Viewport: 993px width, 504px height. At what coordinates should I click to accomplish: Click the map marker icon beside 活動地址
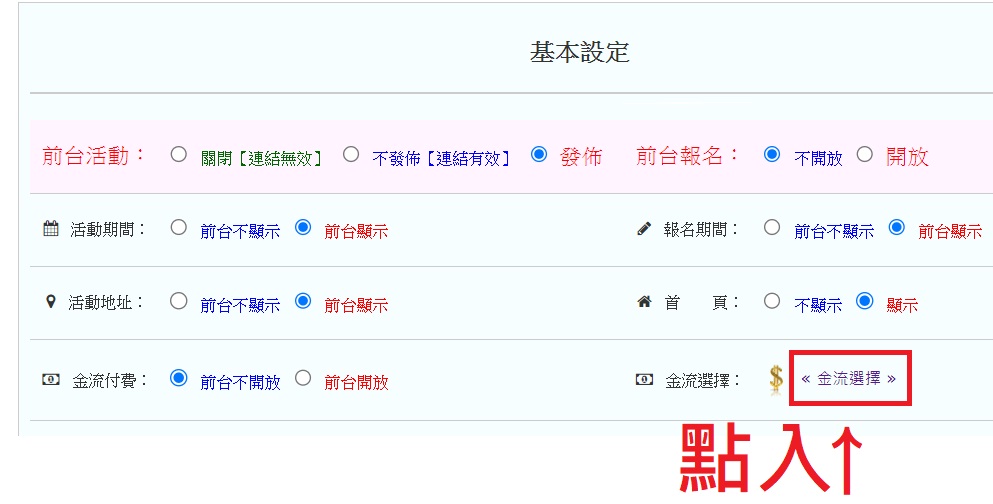click(51, 302)
